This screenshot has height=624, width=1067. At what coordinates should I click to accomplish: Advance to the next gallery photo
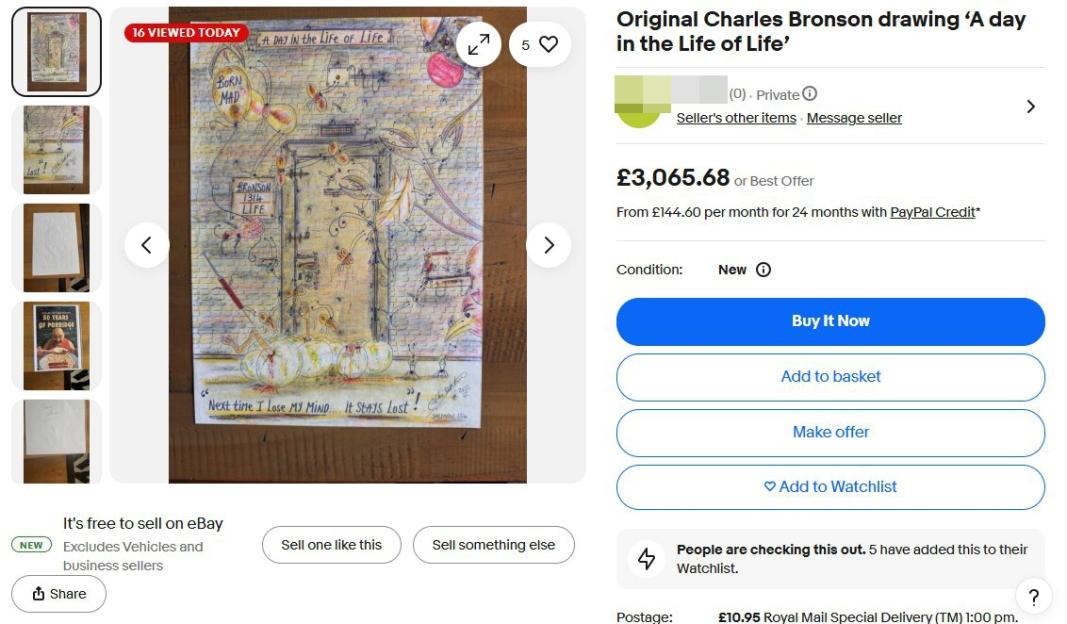coord(549,244)
